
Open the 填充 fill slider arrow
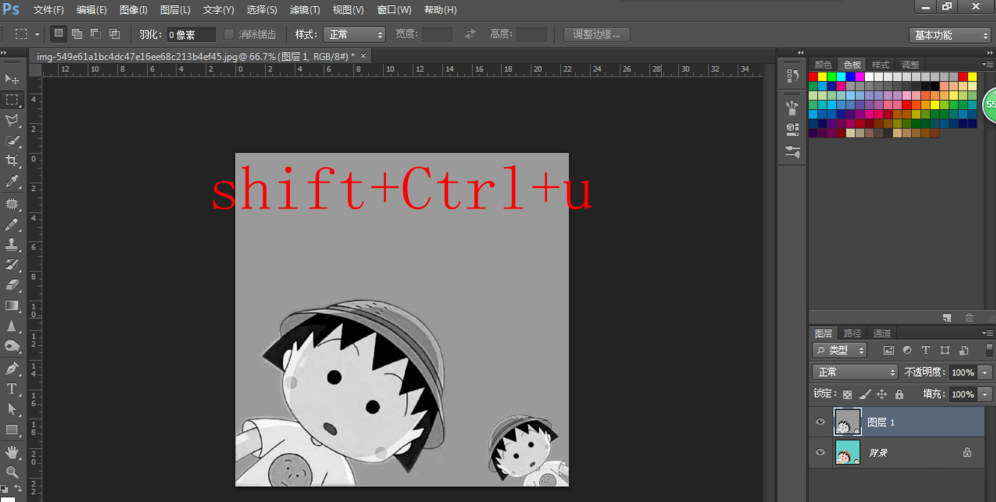tap(986, 395)
